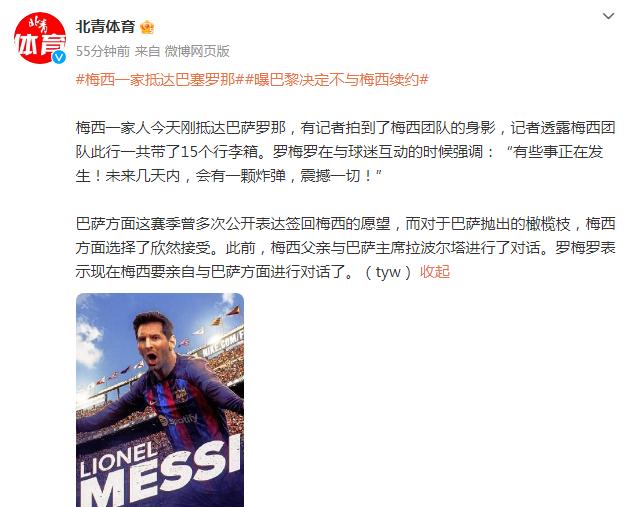
Task: Open the Lionel Messi poster image
Action: point(160,400)
